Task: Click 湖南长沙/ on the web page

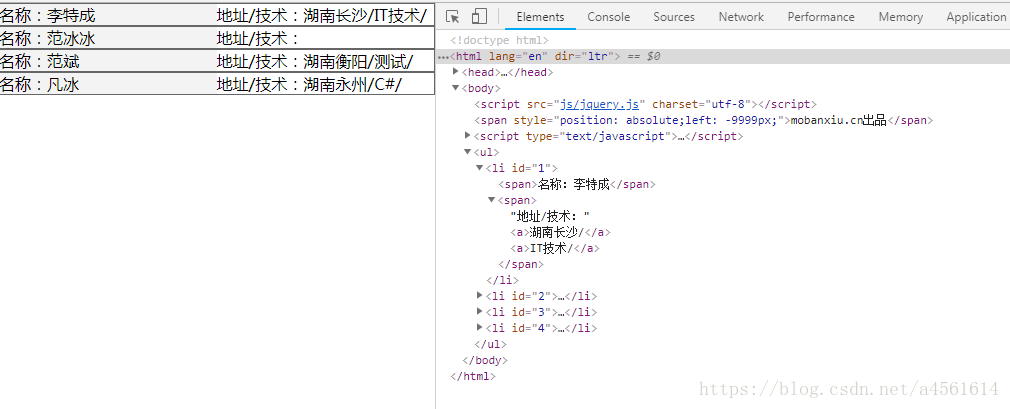Action: click(338, 15)
